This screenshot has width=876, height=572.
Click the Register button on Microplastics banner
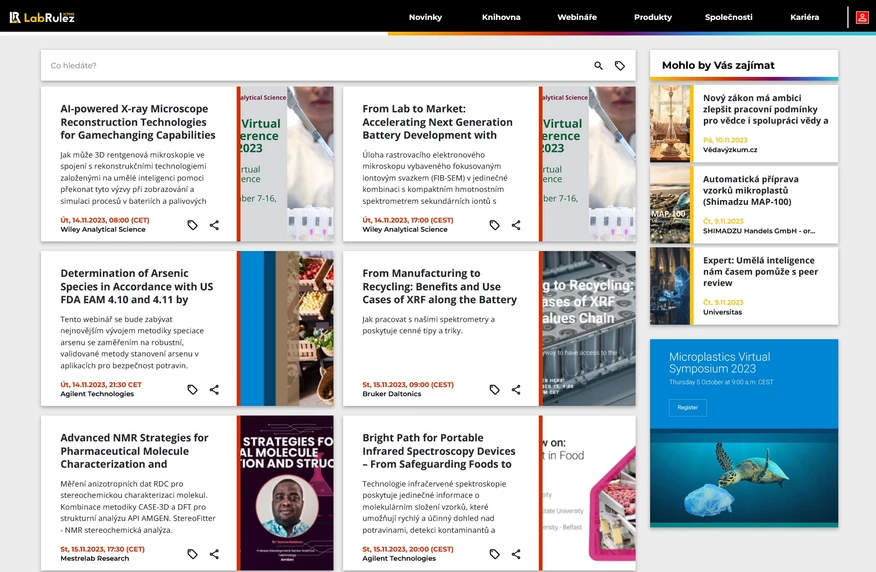(x=688, y=408)
